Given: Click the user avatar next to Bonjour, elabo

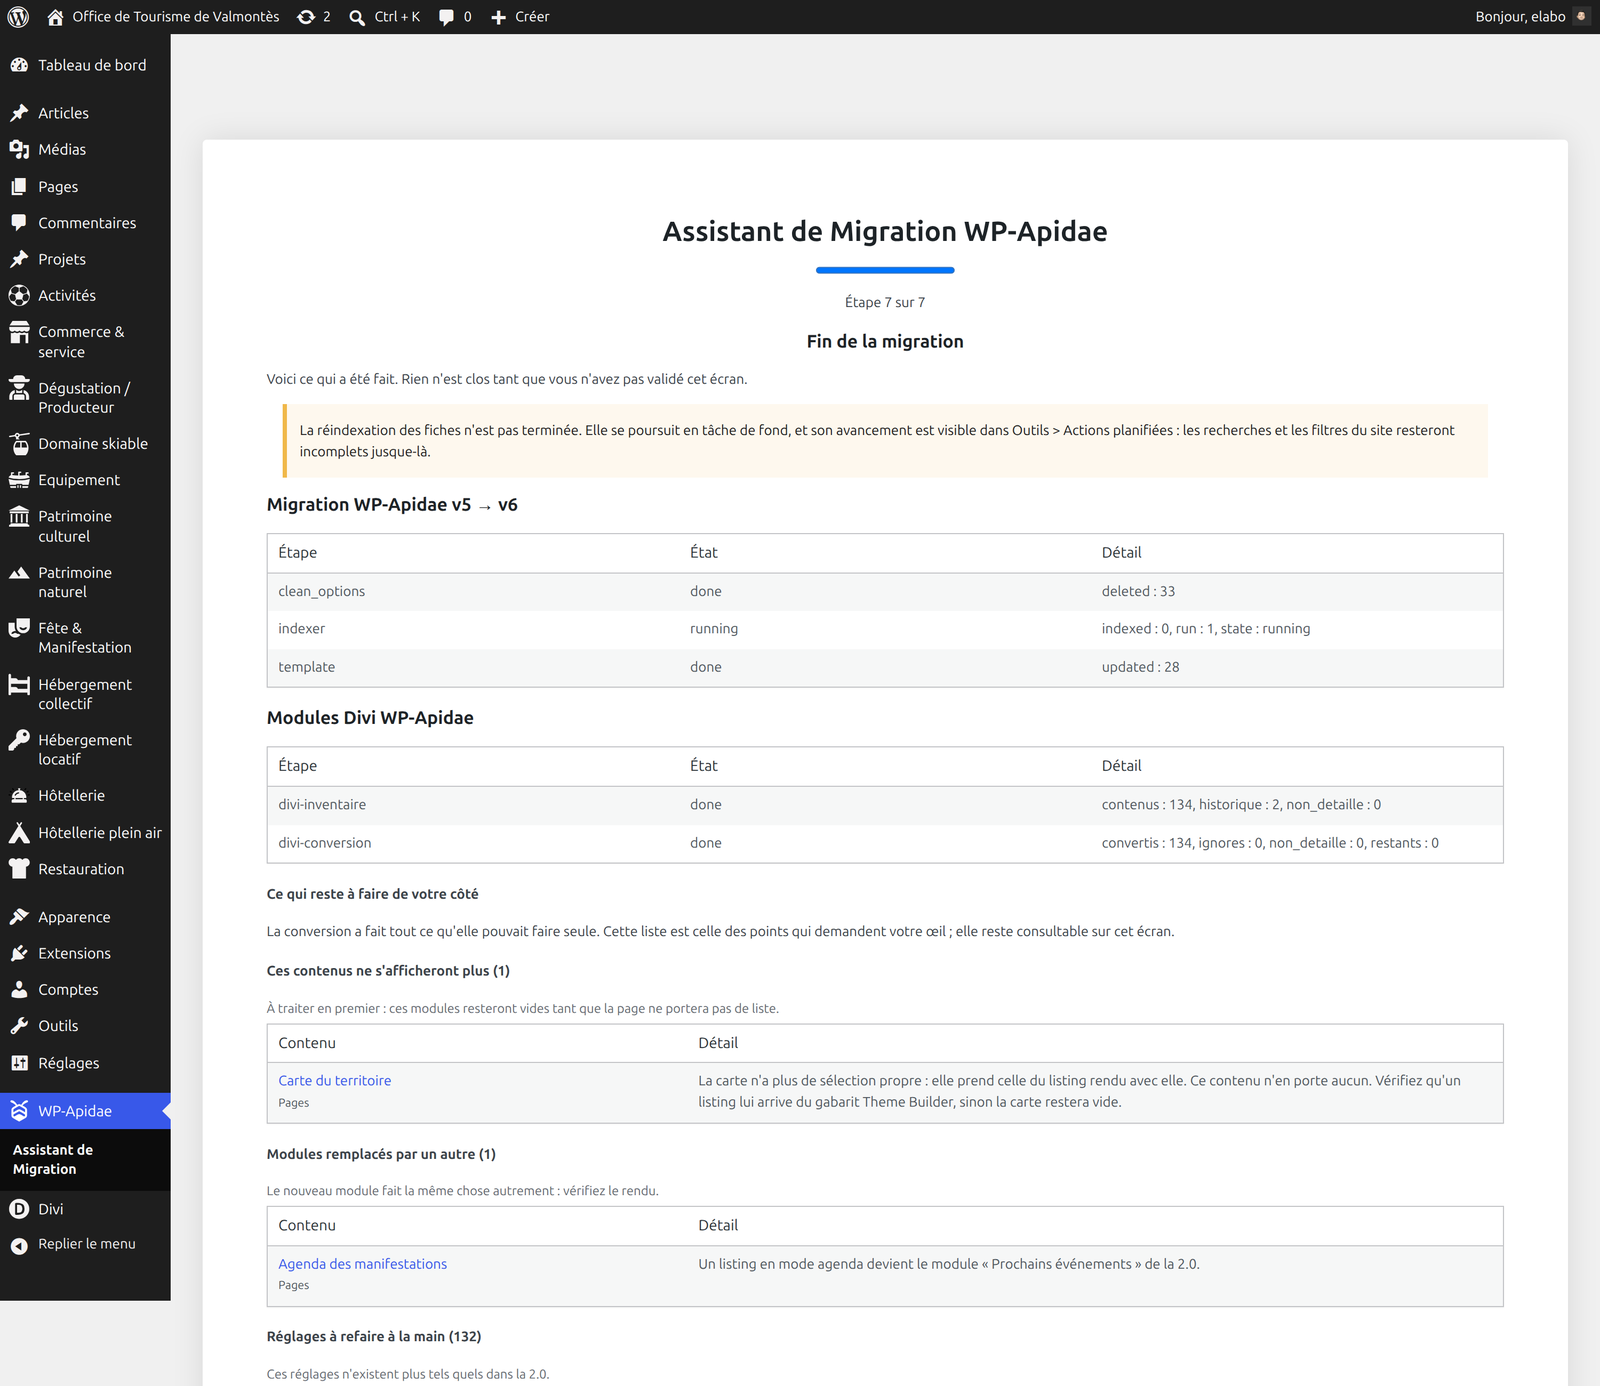Looking at the screenshot, I should (1581, 17).
